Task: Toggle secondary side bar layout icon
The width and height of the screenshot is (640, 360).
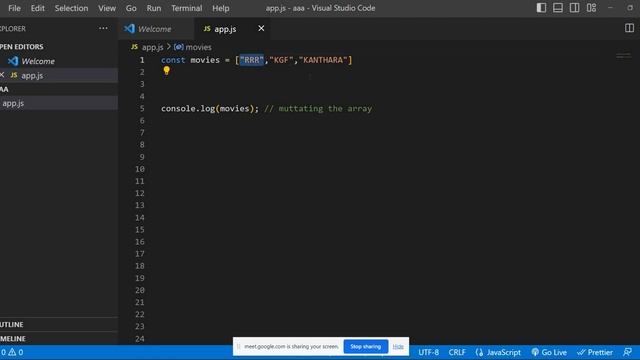Action: click(x=574, y=8)
